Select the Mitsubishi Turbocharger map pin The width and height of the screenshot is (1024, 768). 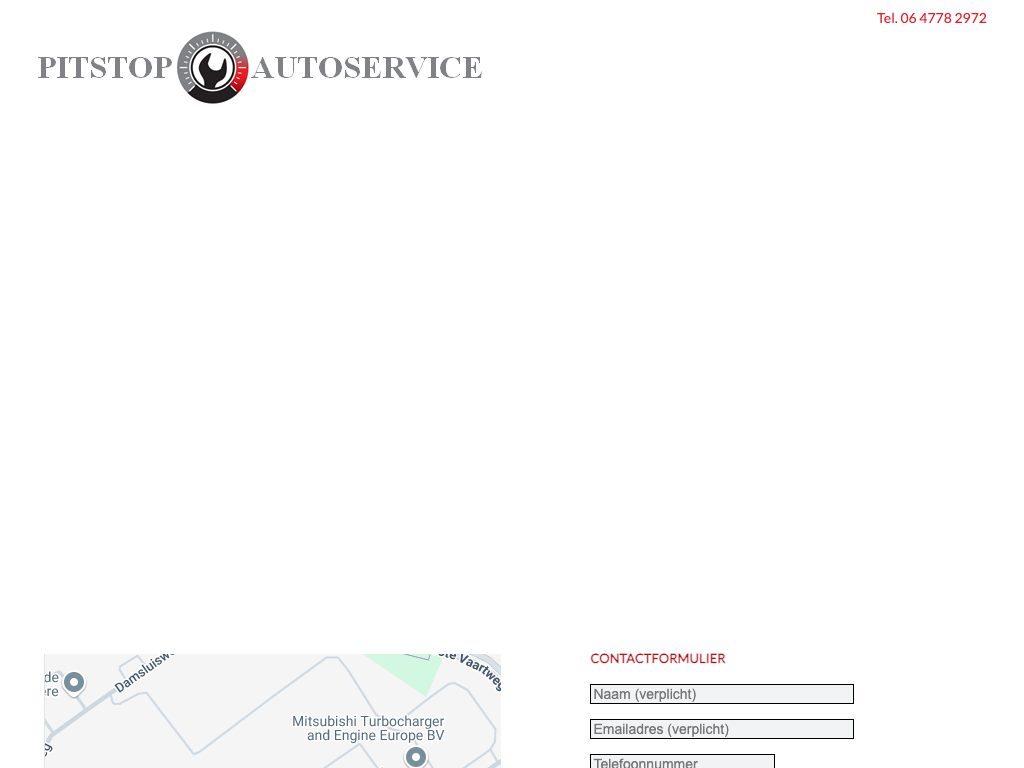(415, 757)
